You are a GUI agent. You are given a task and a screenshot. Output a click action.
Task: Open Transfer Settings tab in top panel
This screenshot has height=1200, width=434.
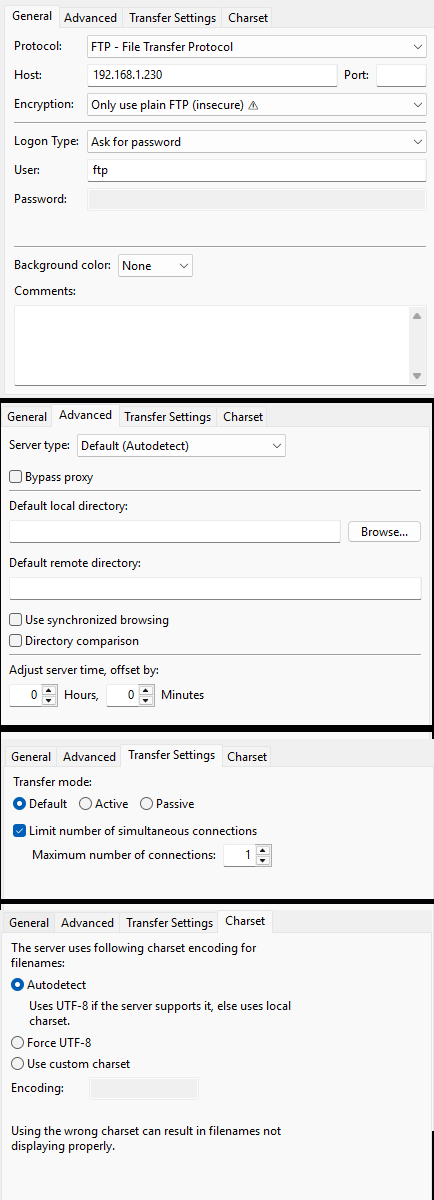tap(172, 18)
